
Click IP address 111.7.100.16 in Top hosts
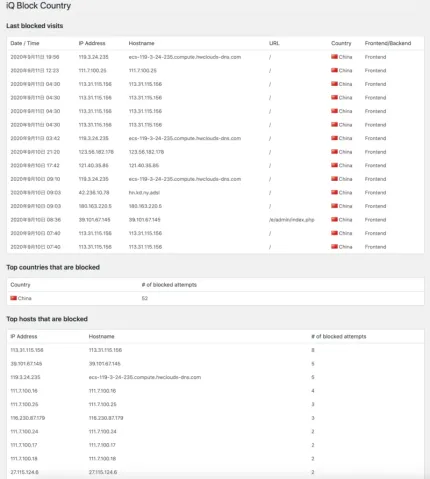tap(24, 391)
